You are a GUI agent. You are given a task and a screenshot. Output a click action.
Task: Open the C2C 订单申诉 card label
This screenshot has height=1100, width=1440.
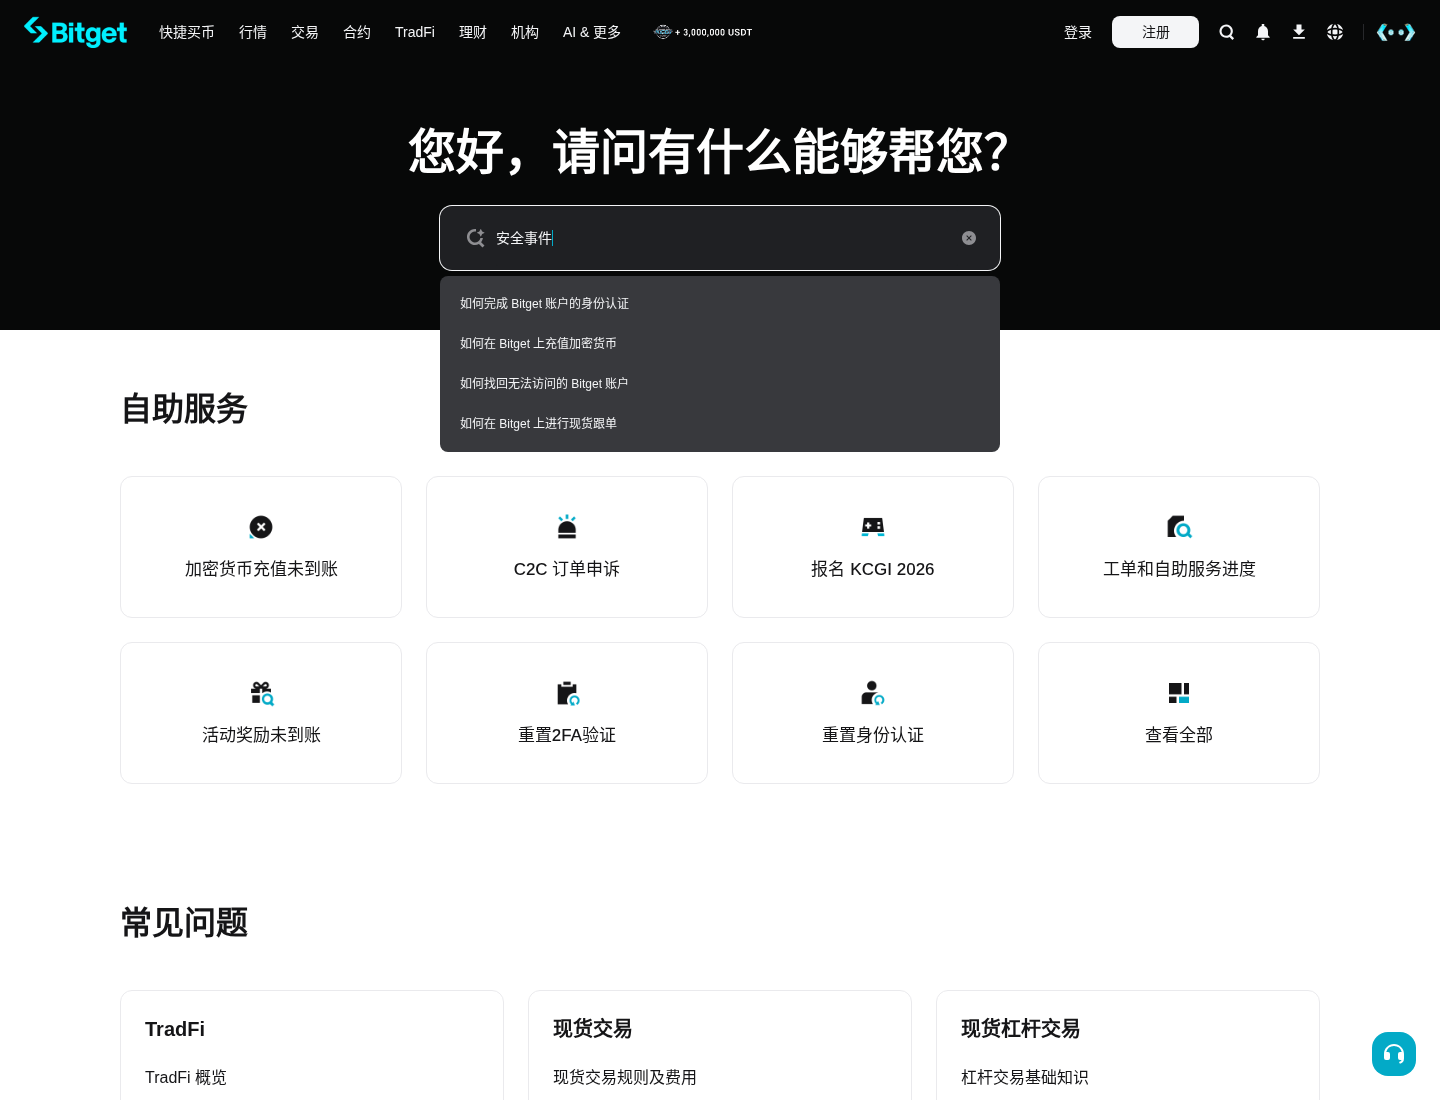567,569
